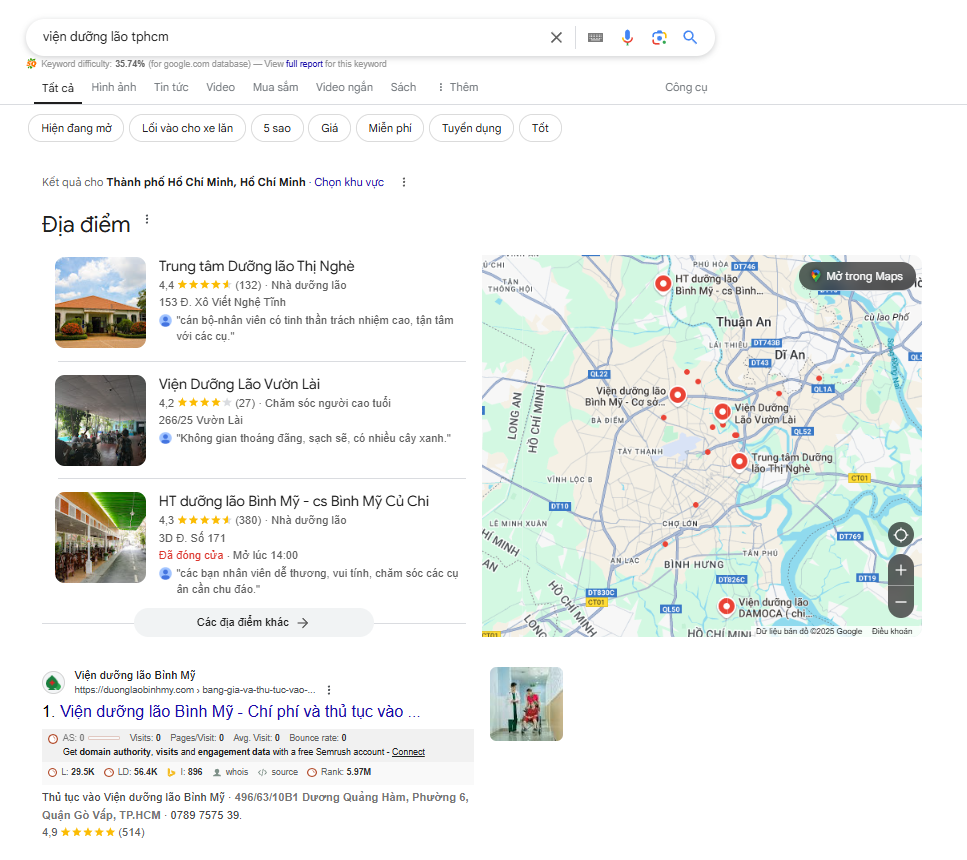Click the LD: 56.4K metric
This screenshot has width=967, height=860.
(131, 772)
